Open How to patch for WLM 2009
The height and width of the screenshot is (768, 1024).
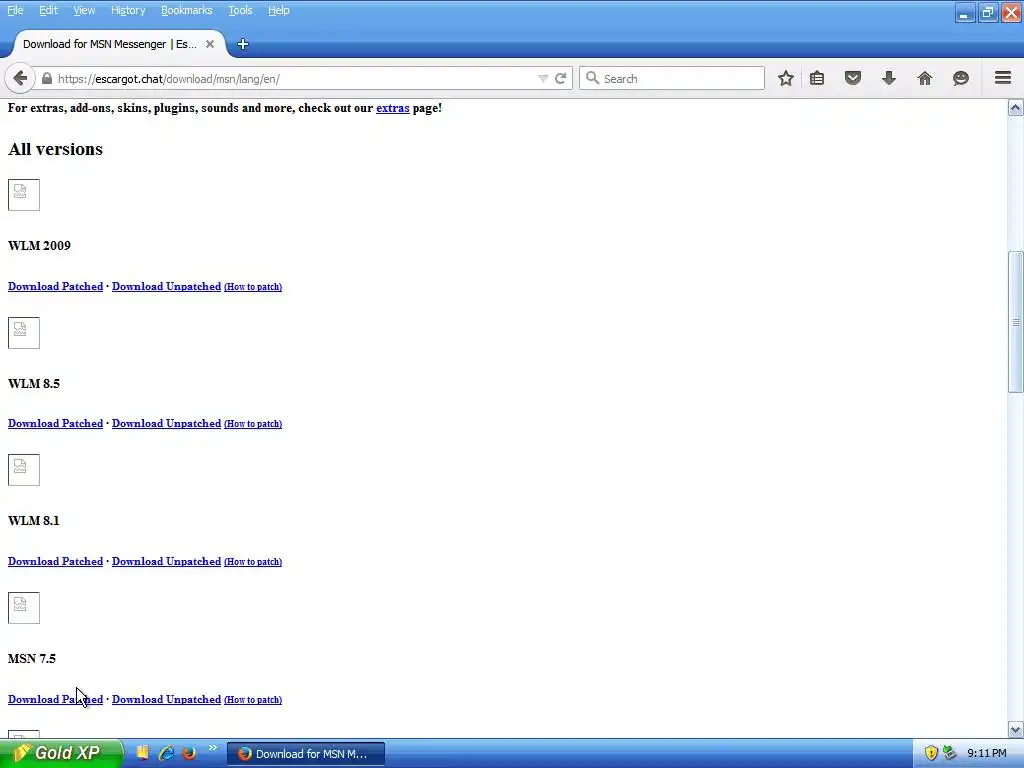(253, 287)
